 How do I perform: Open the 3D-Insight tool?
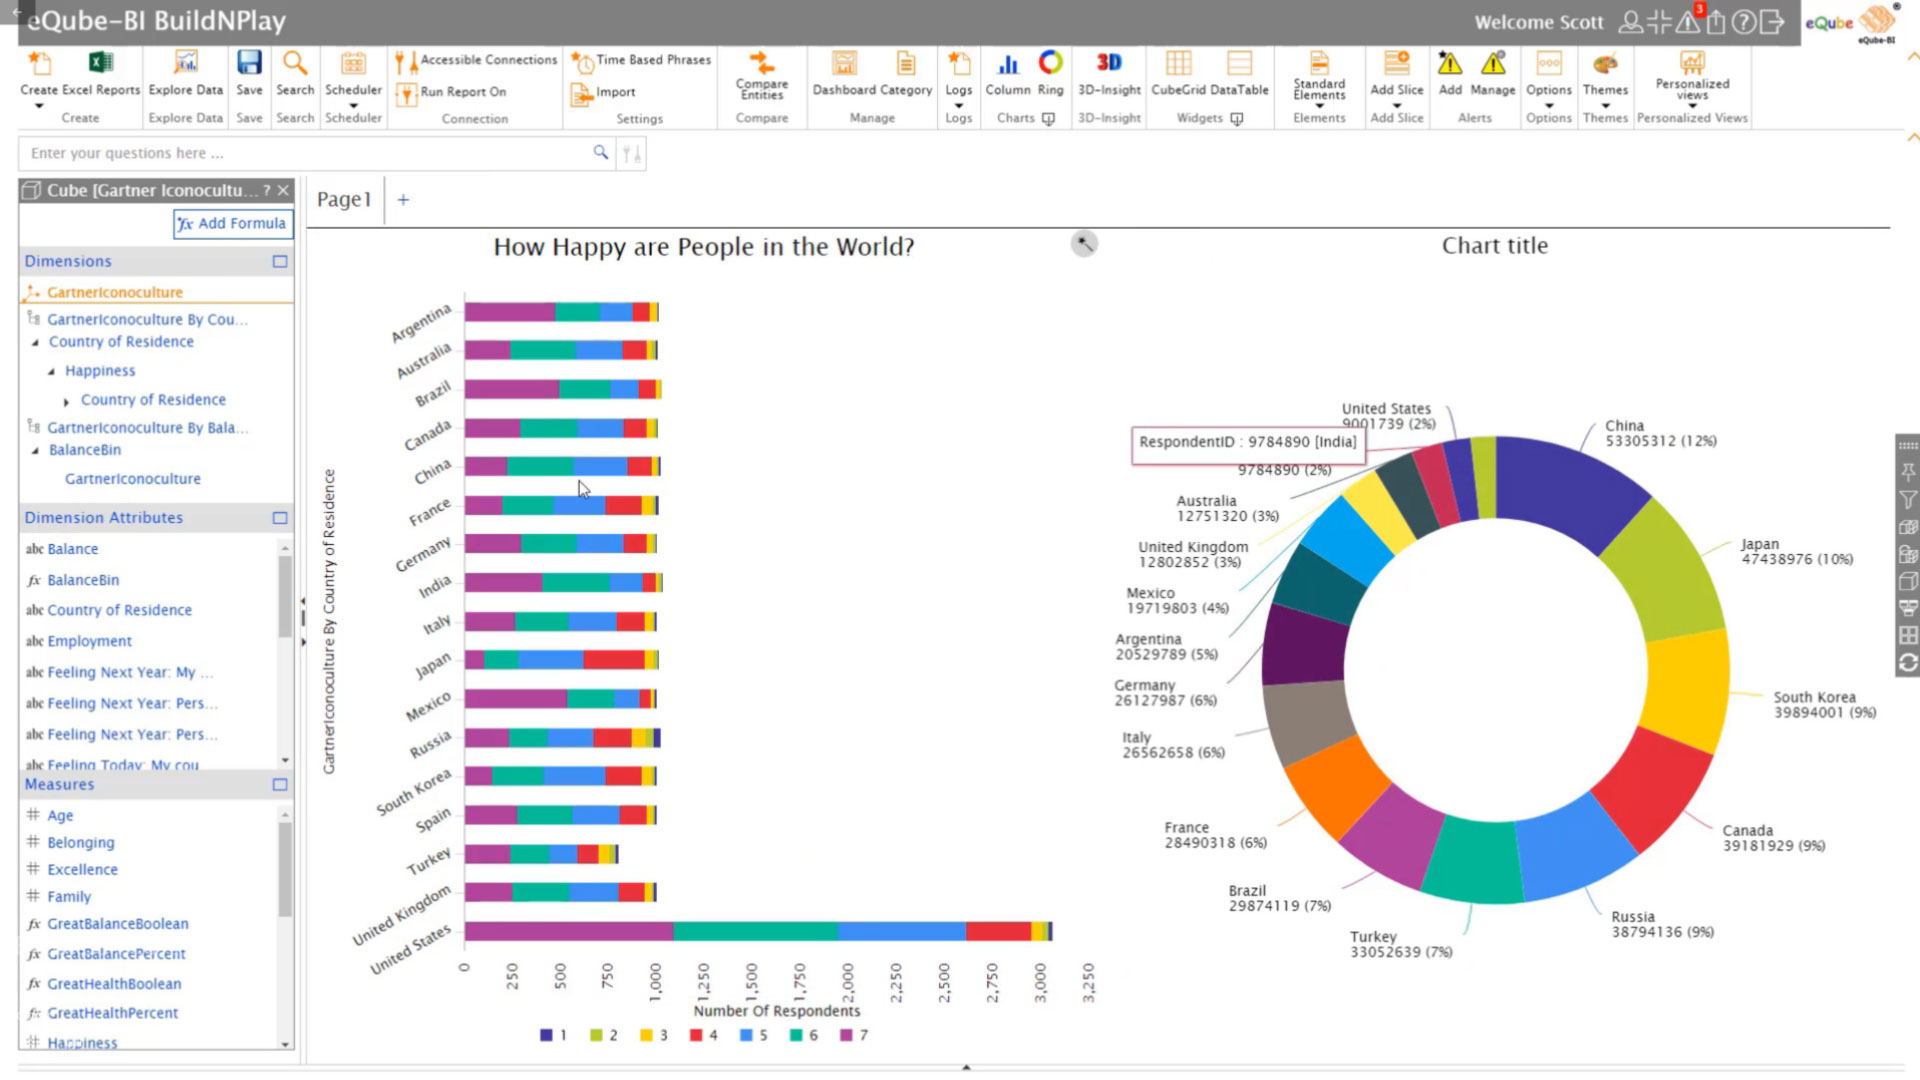[x=1108, y=64]
